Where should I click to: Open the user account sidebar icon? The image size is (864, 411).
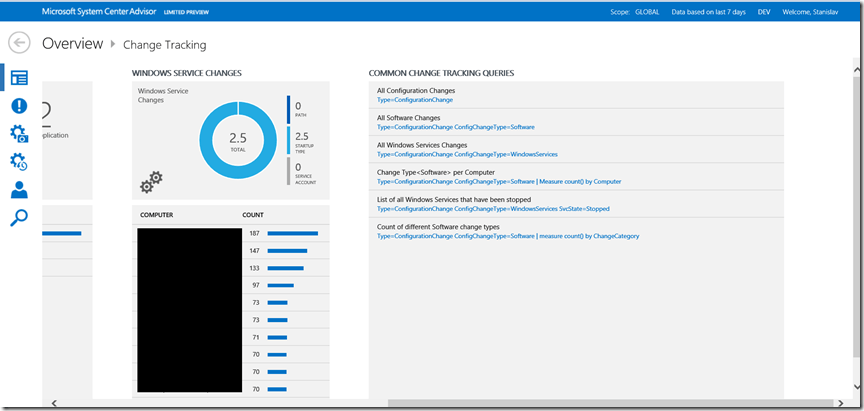[x=18, y=190]
